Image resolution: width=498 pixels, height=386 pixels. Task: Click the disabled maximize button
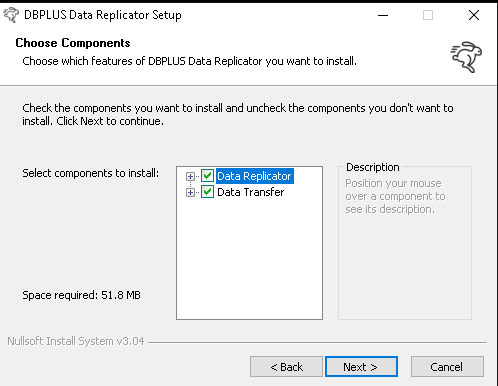pyautogui.click(x=428, y=15)
